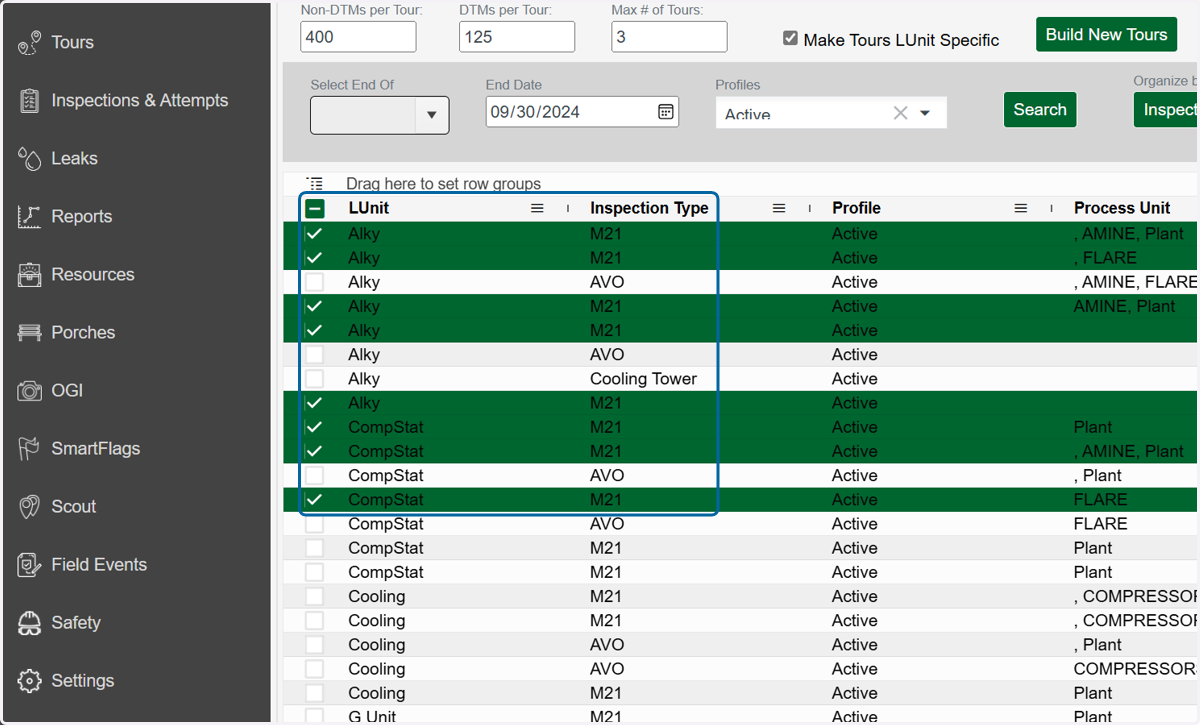Click the Safety helmet icon
This screenshot has height=725, width=1200.
point(30,622)
